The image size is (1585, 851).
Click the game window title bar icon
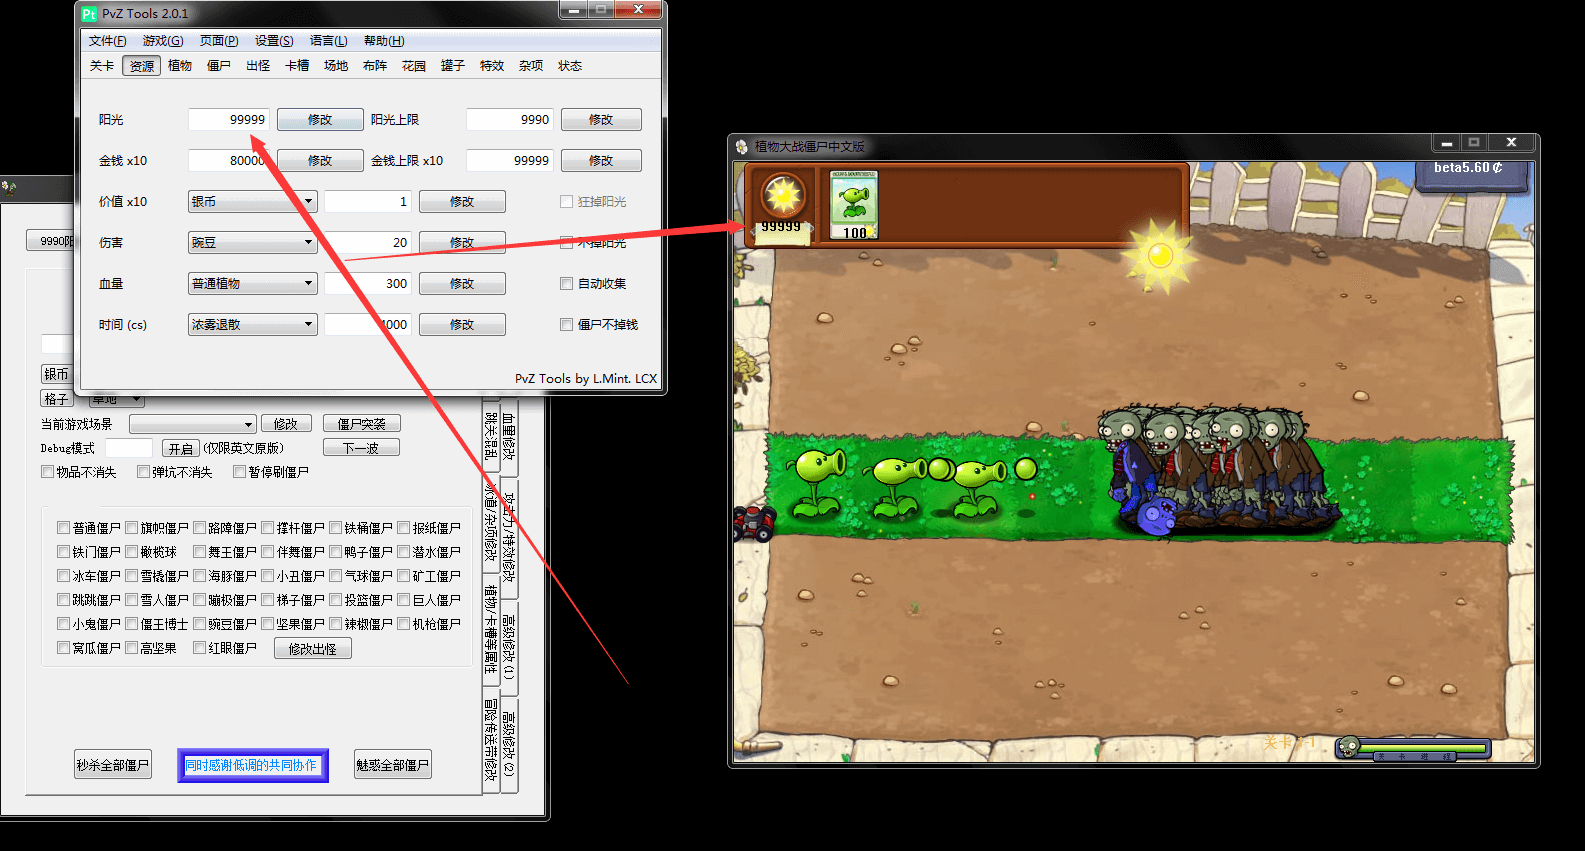tap(741, 146)
